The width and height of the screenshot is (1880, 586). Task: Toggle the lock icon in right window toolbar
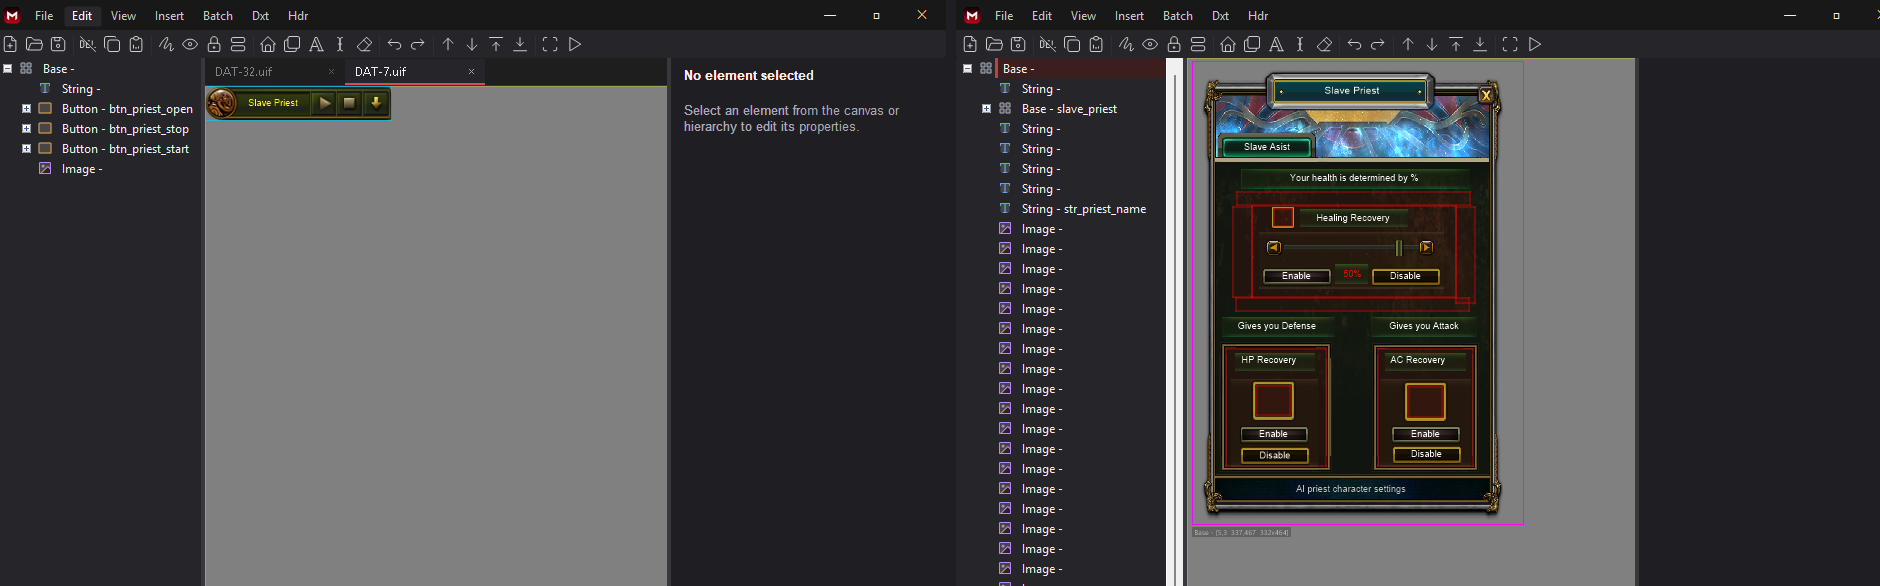(1174, 44)
